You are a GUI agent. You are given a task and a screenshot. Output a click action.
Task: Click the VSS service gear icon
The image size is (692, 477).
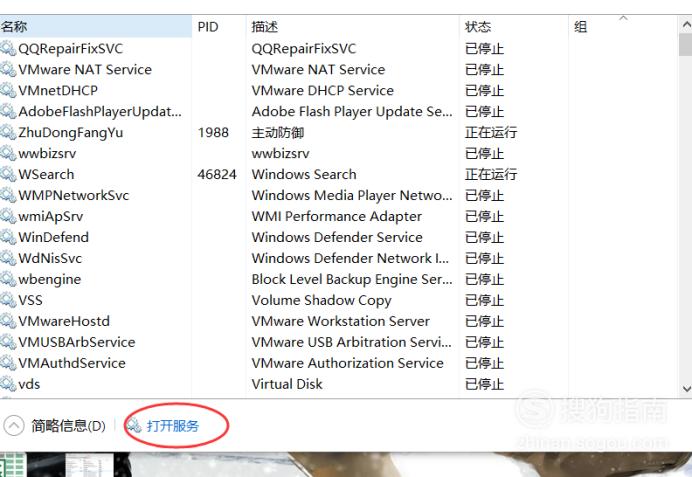click(x=8, y=300)
